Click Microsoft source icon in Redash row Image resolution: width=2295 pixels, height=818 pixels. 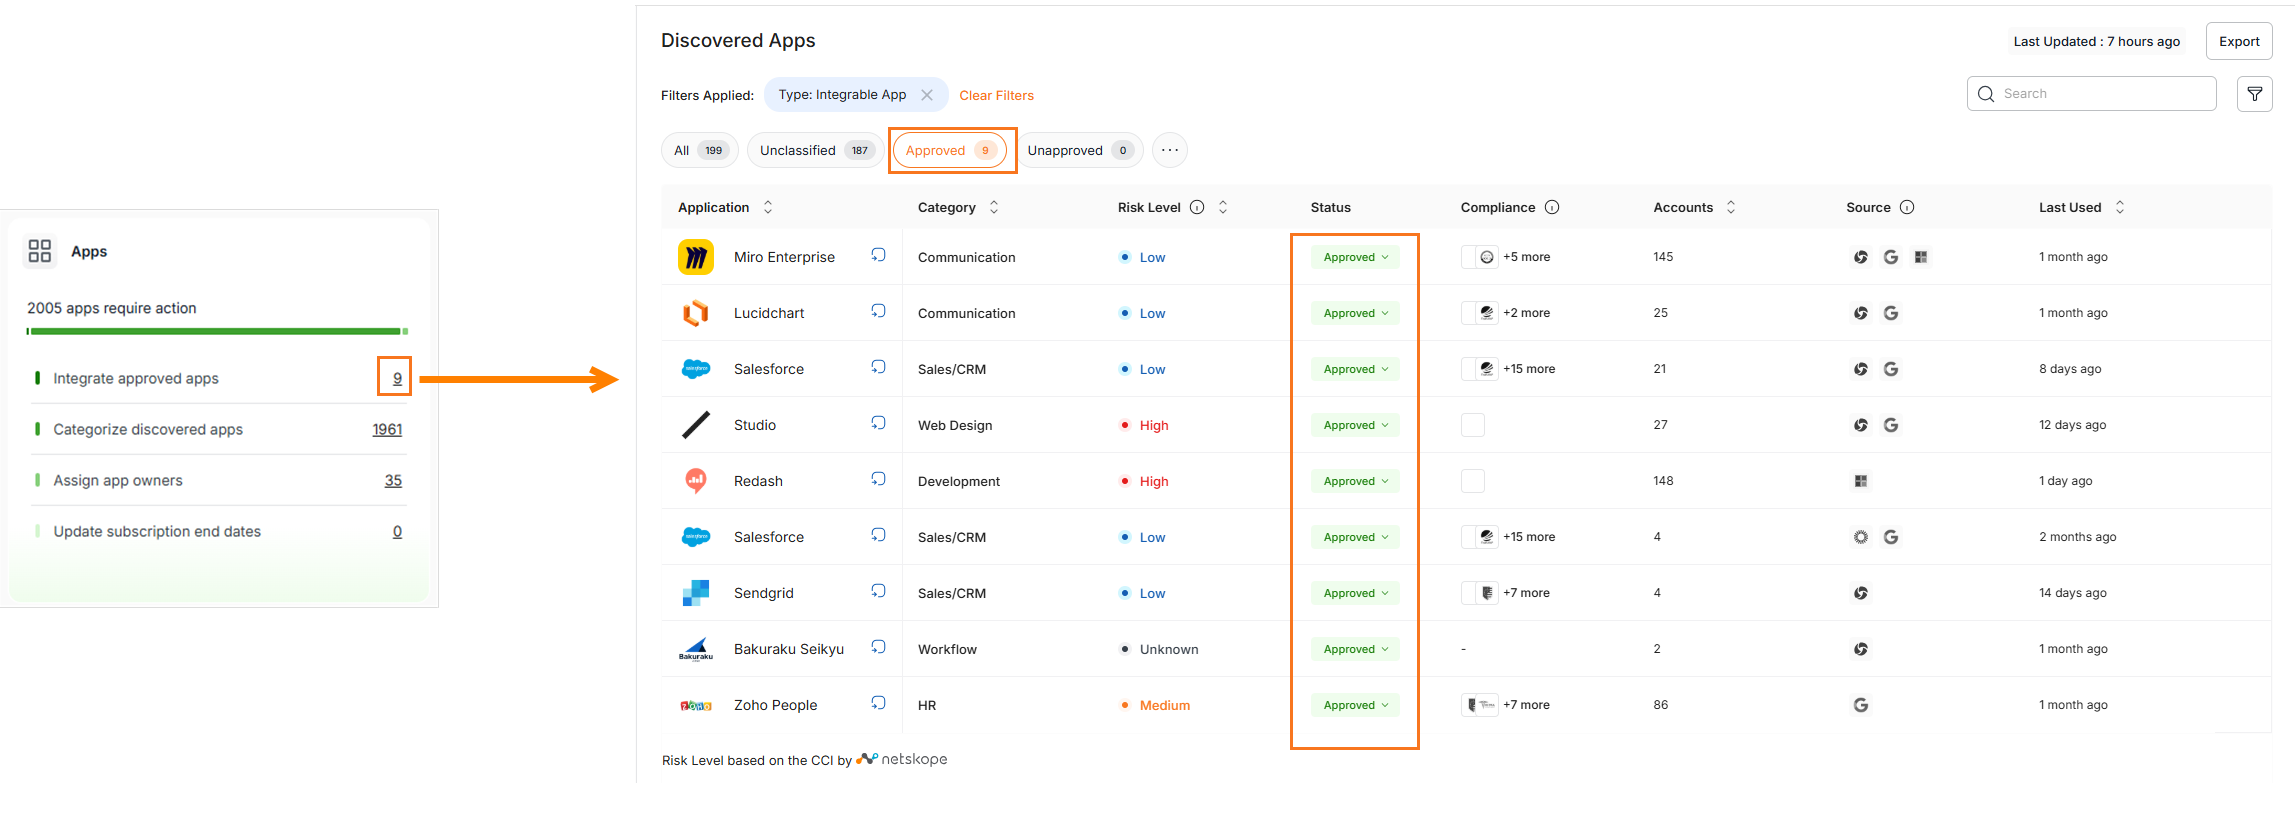pos(1861,481)
